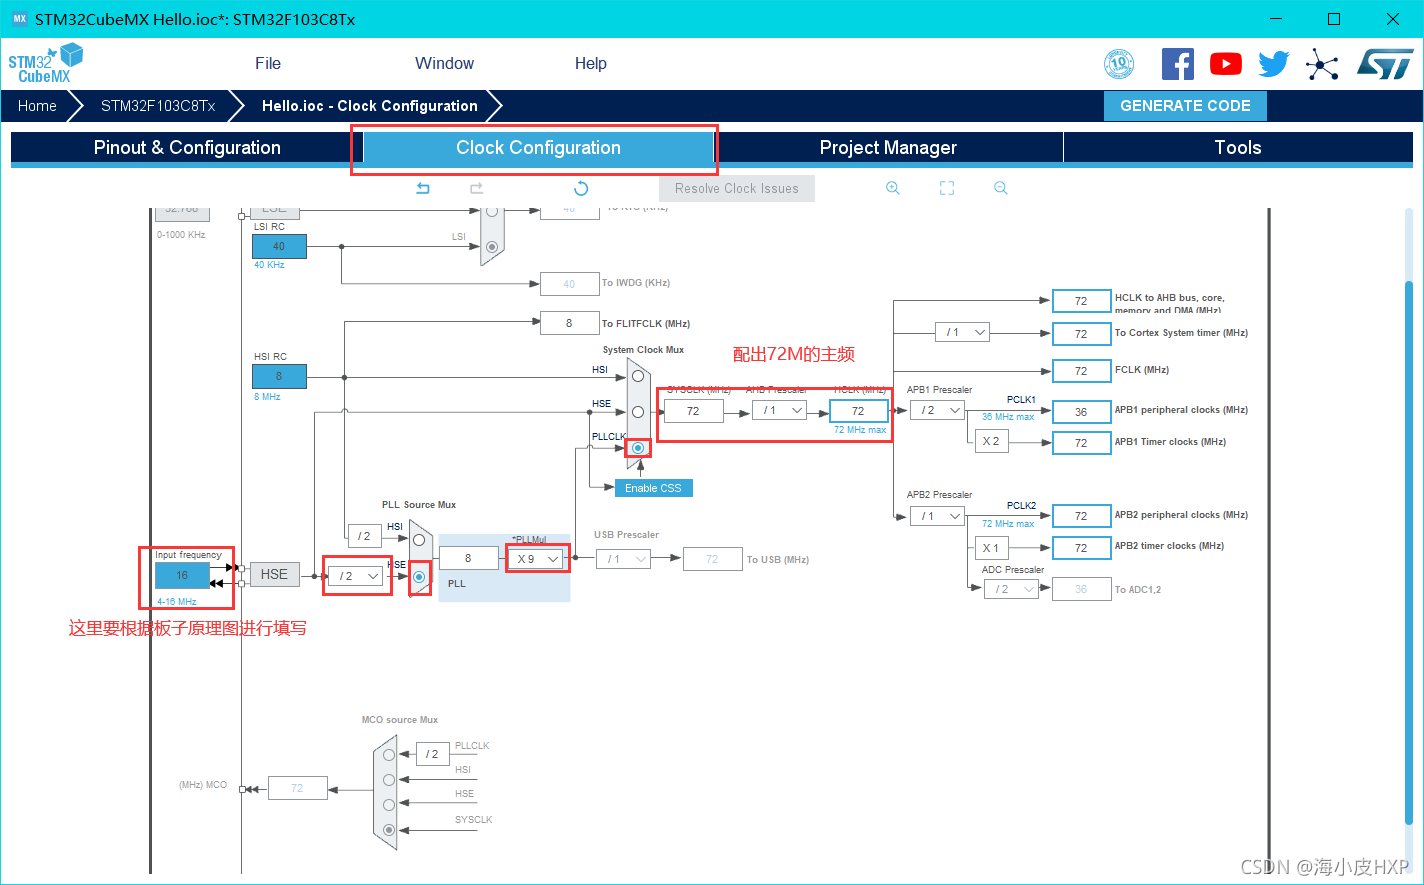Click the HSI RC 8 MHz block
Screen dimensions: 1424x885
[x=279, y=376]
